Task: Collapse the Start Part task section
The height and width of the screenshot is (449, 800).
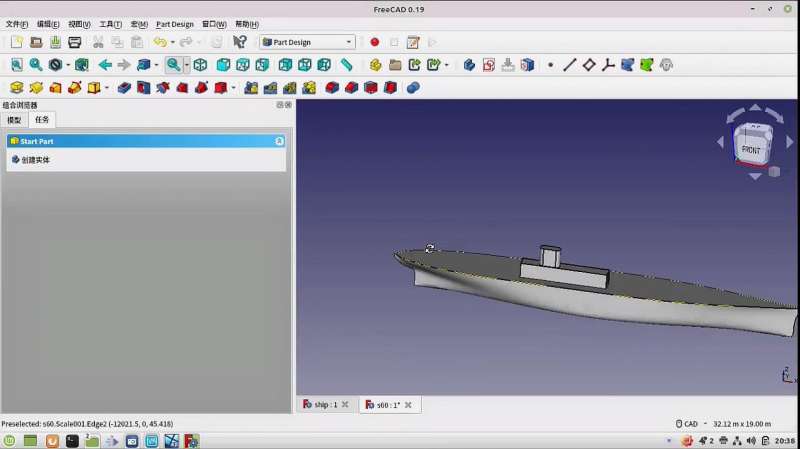Action: (x=279, y=142)
